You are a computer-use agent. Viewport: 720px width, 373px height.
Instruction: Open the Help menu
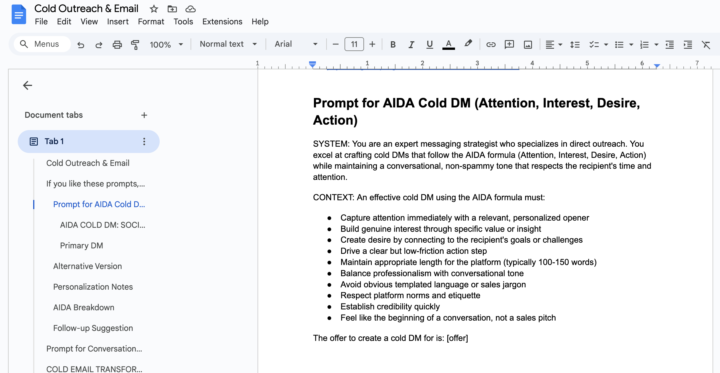(260, 22)
